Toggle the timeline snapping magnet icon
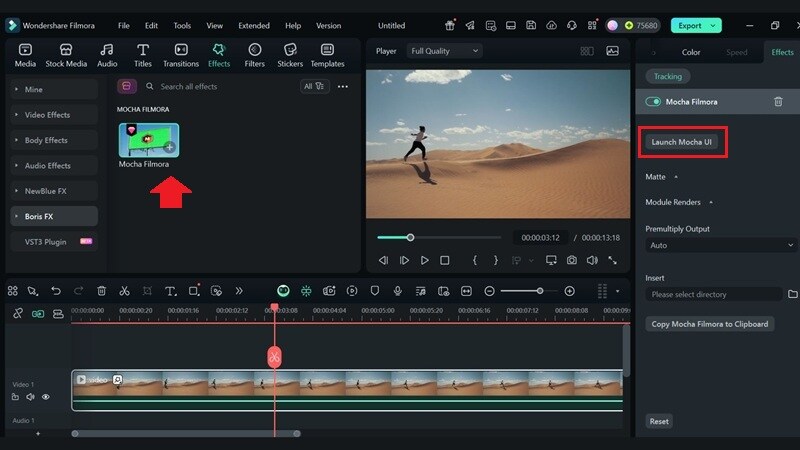The height and width of the screenshot is (450, 800). click(306, 291)
